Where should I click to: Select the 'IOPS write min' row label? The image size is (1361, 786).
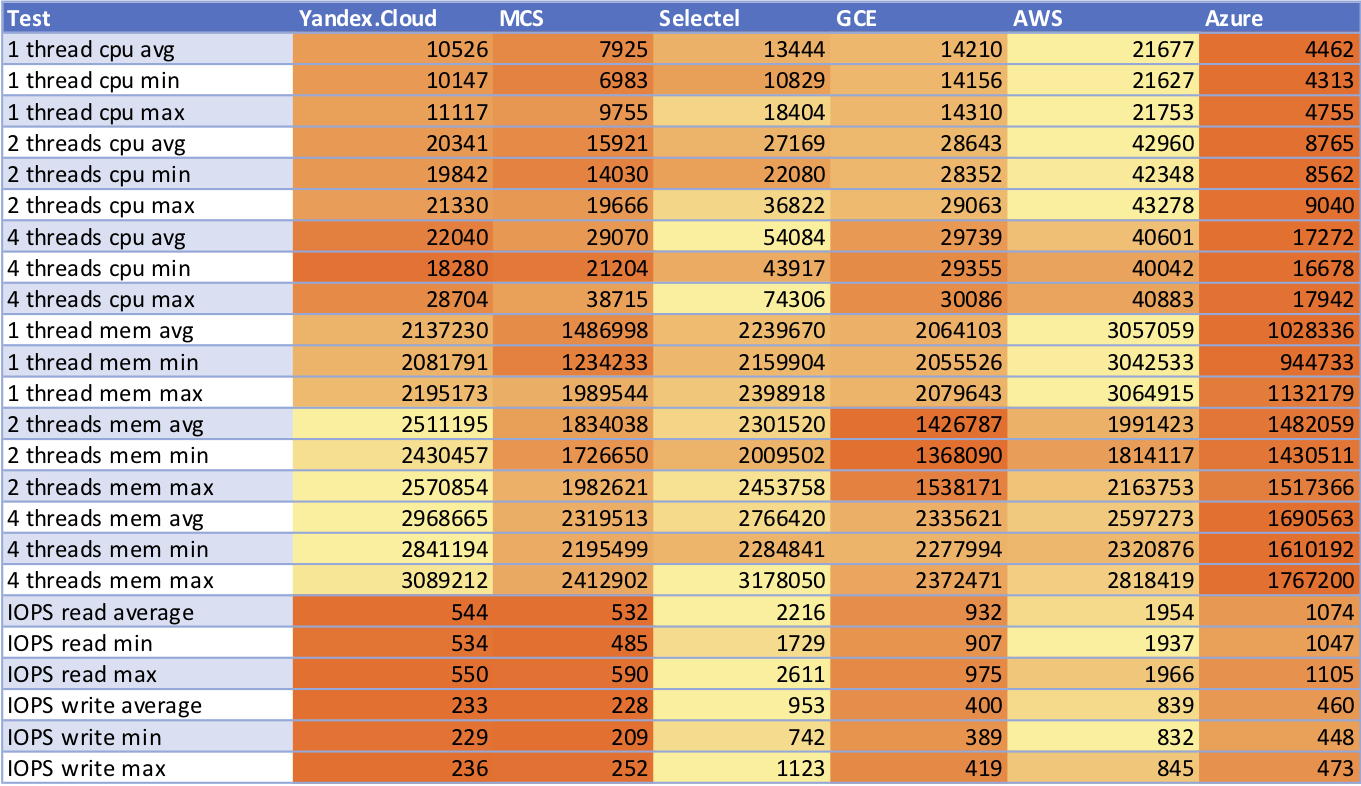[x=147, y=737]
